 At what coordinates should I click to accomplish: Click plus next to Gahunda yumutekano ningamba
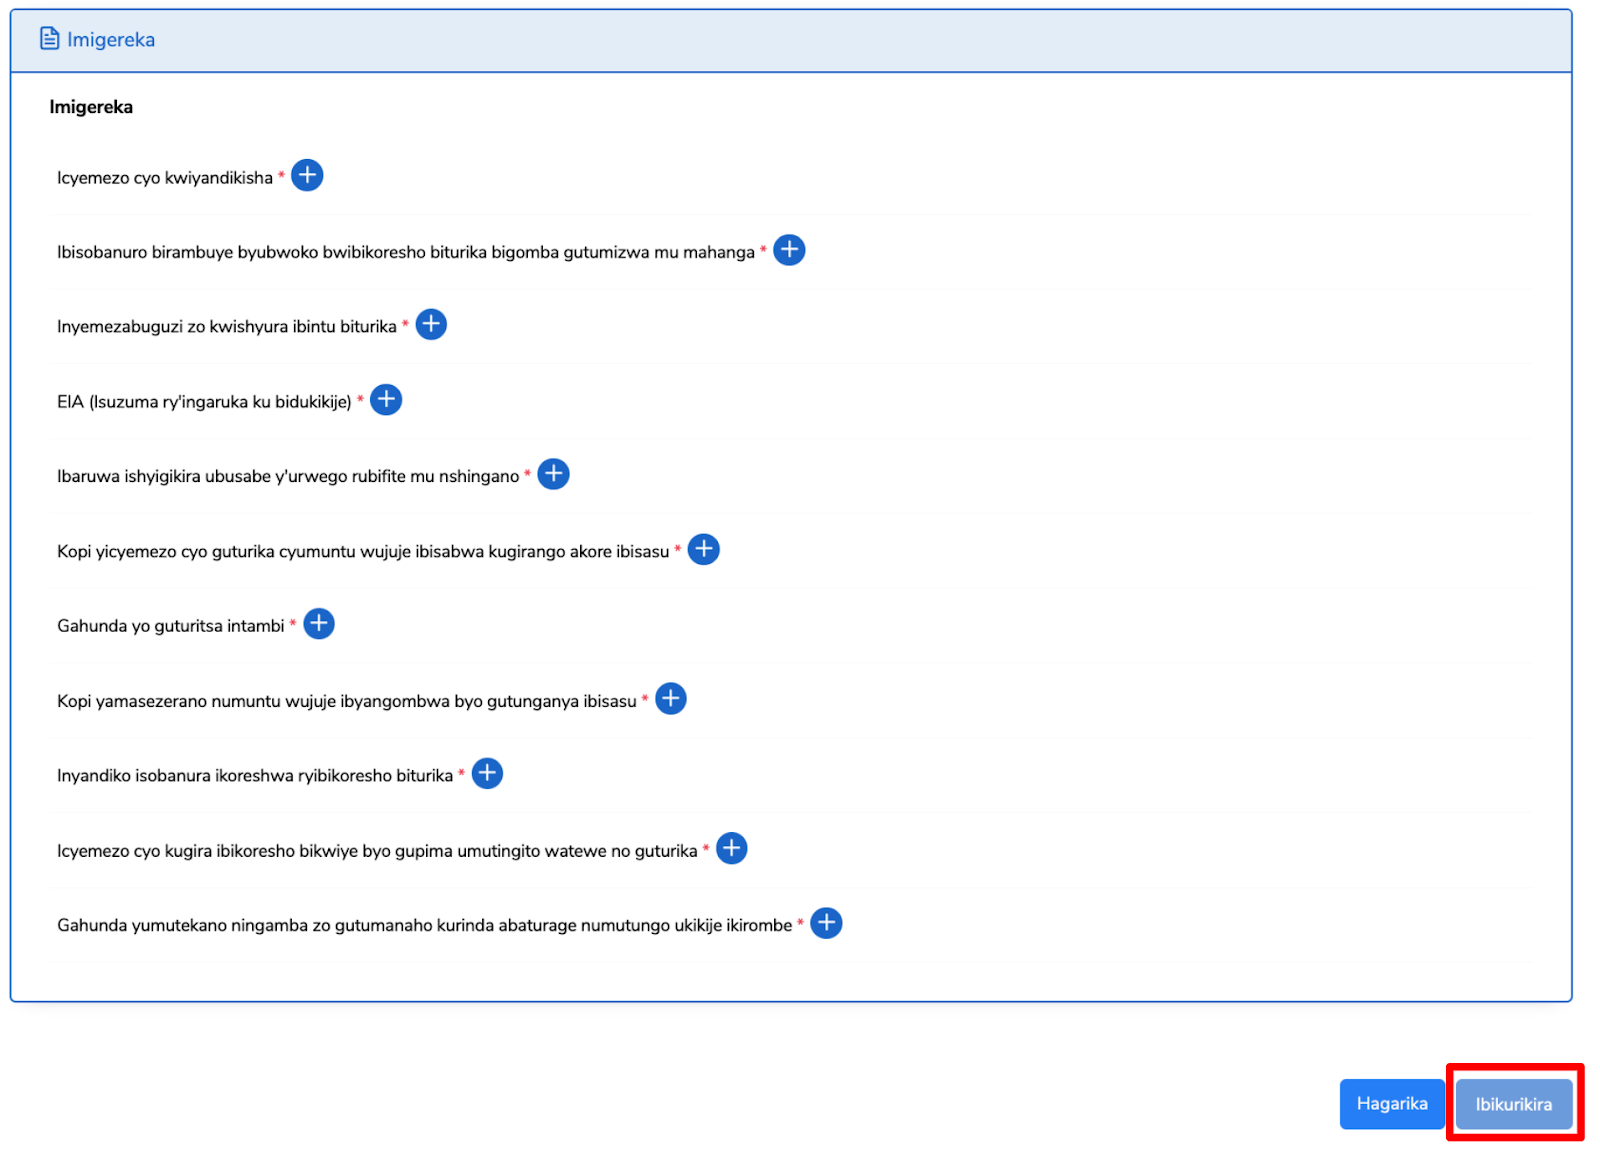click(826, 923)
